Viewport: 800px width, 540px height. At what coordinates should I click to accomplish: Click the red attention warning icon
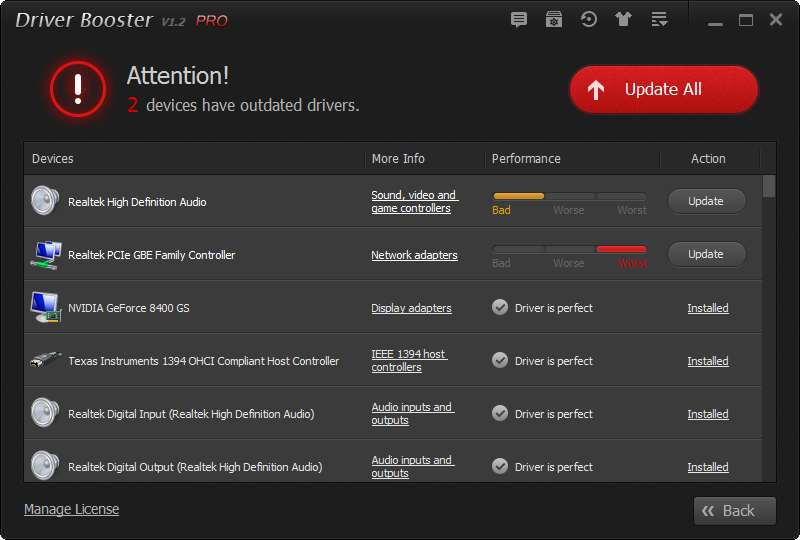tap(77, 89)
